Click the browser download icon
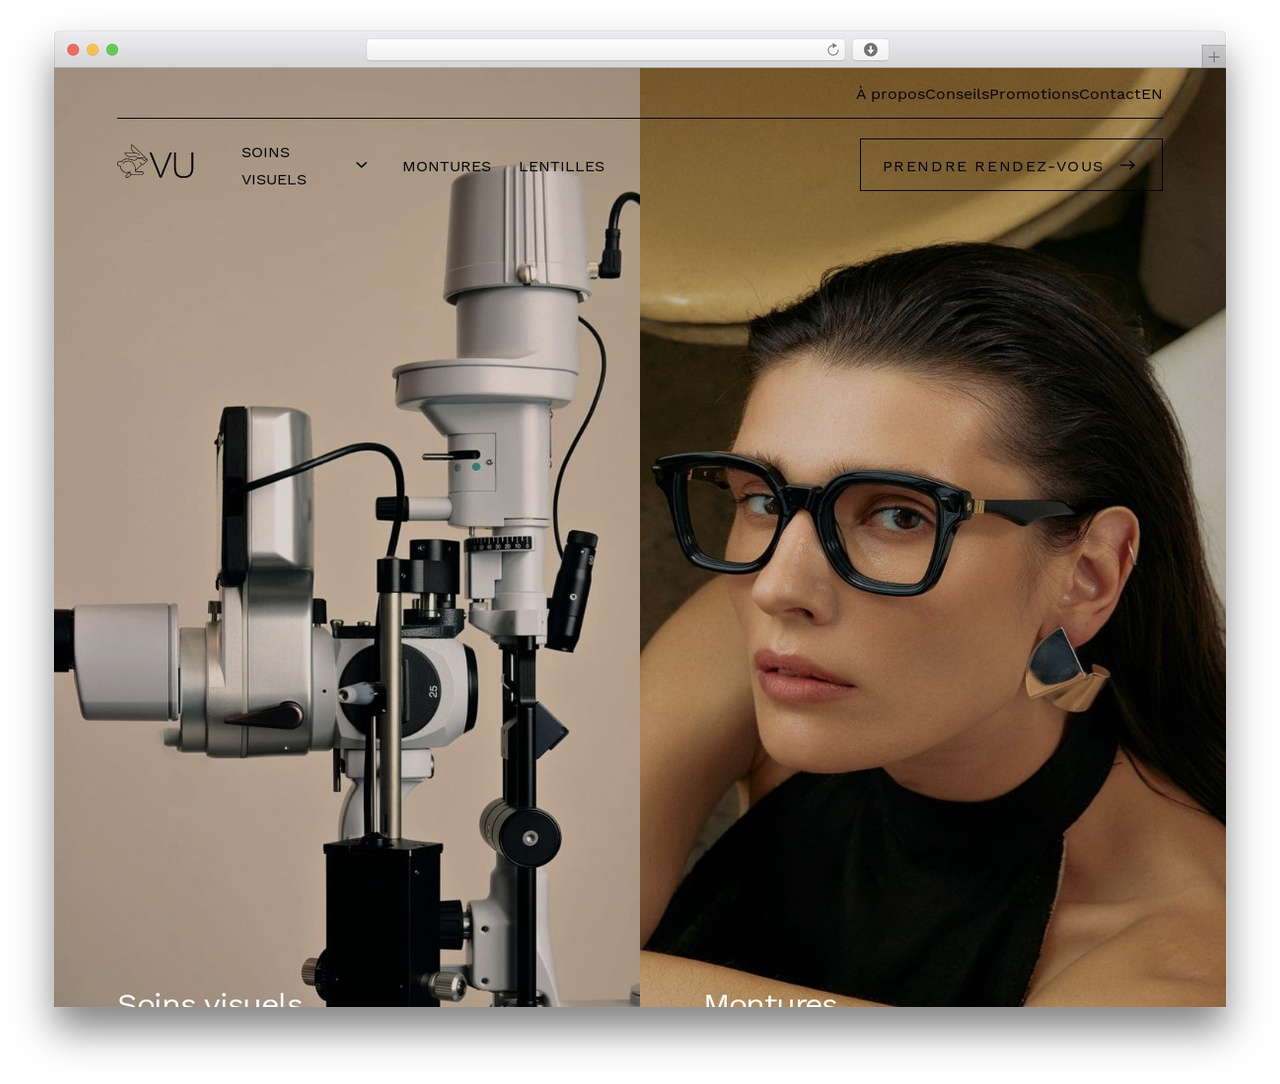Viewport: 1280px width, 1084px height. point(871,50)
